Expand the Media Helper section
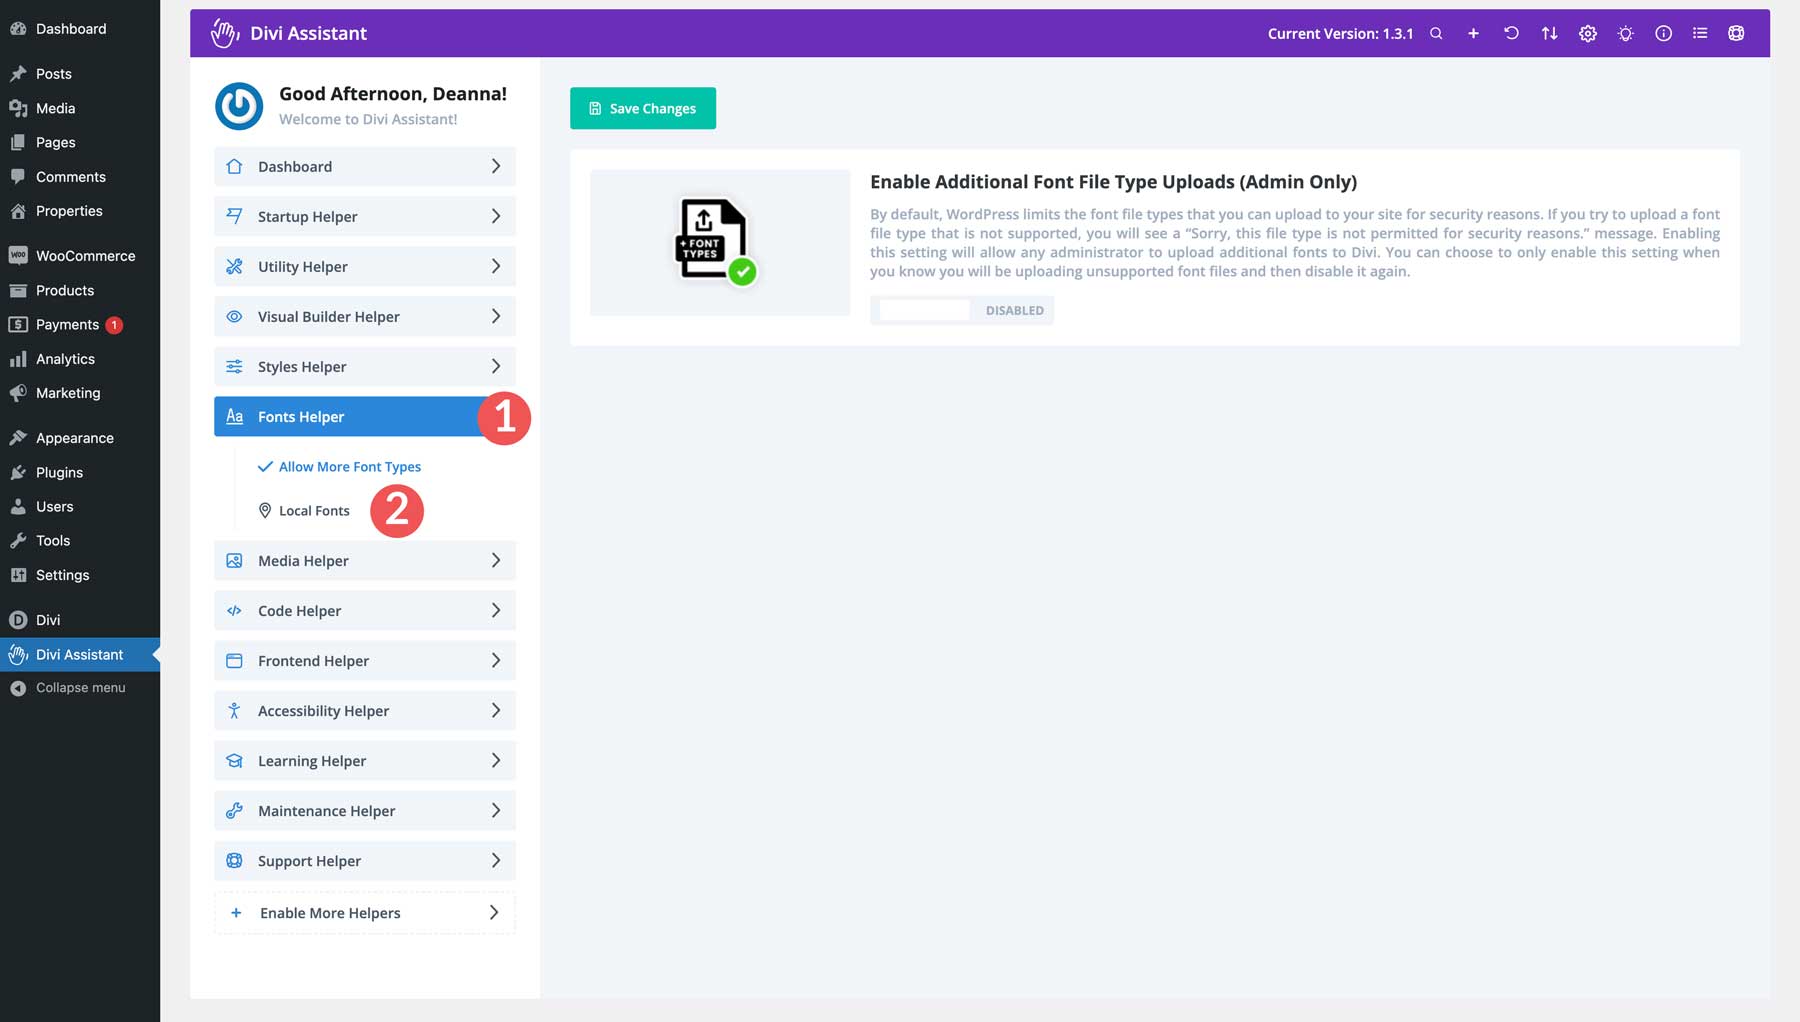 coord(364,560)
